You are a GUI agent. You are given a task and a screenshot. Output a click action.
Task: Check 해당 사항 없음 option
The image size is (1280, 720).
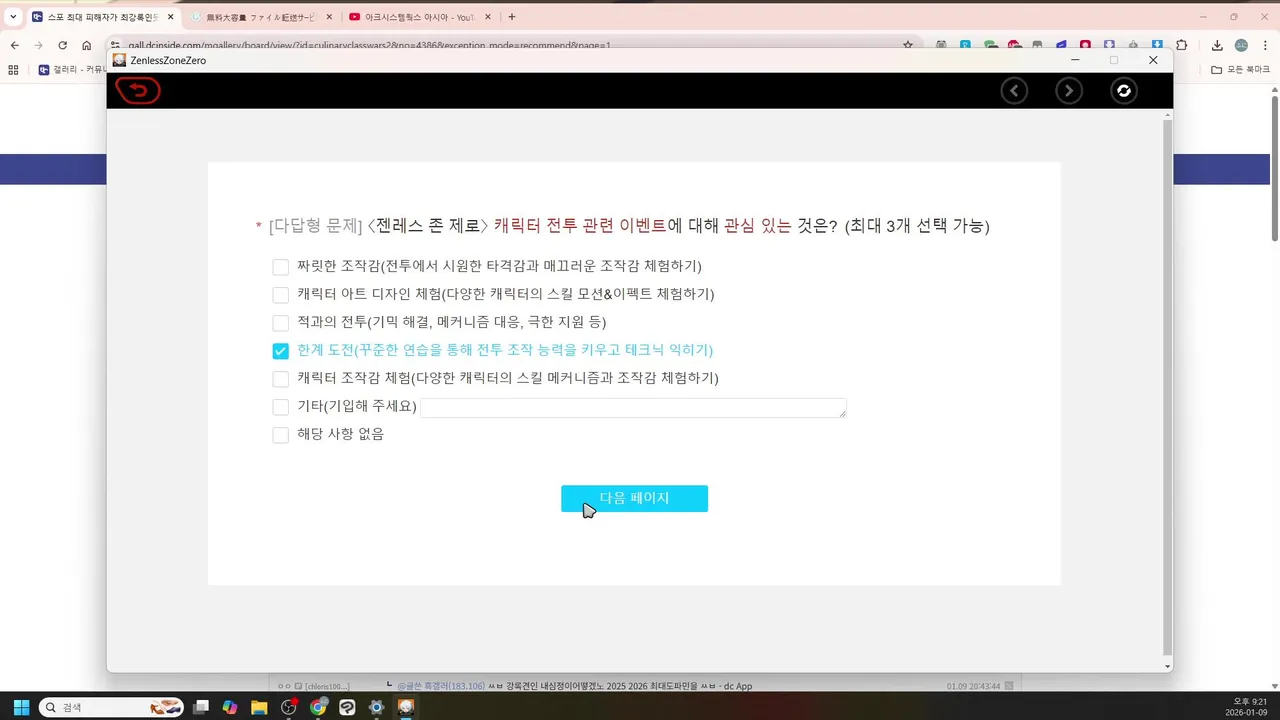[x=280, y=435]
